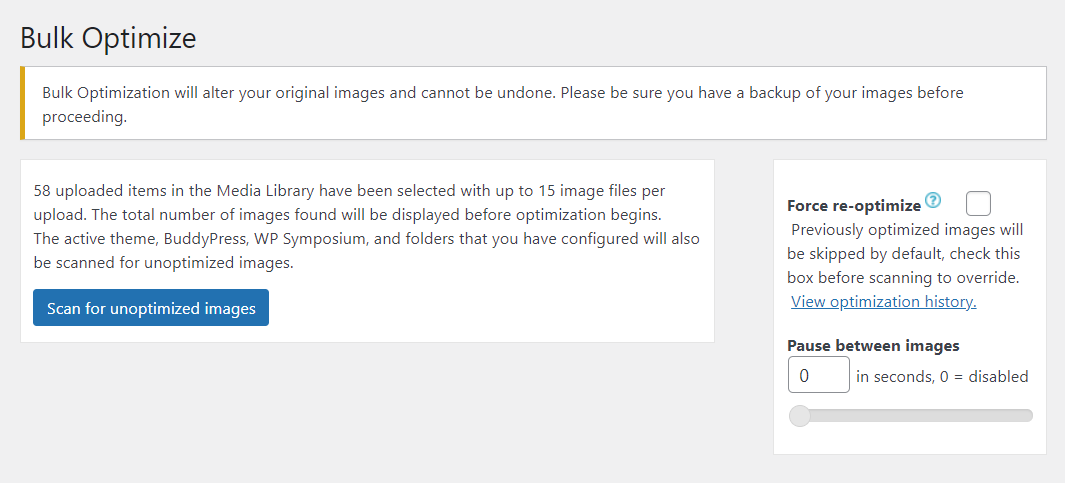
Task: Click the "in seconds, 0 = disabled" hint text
Action: click(942, 377)
